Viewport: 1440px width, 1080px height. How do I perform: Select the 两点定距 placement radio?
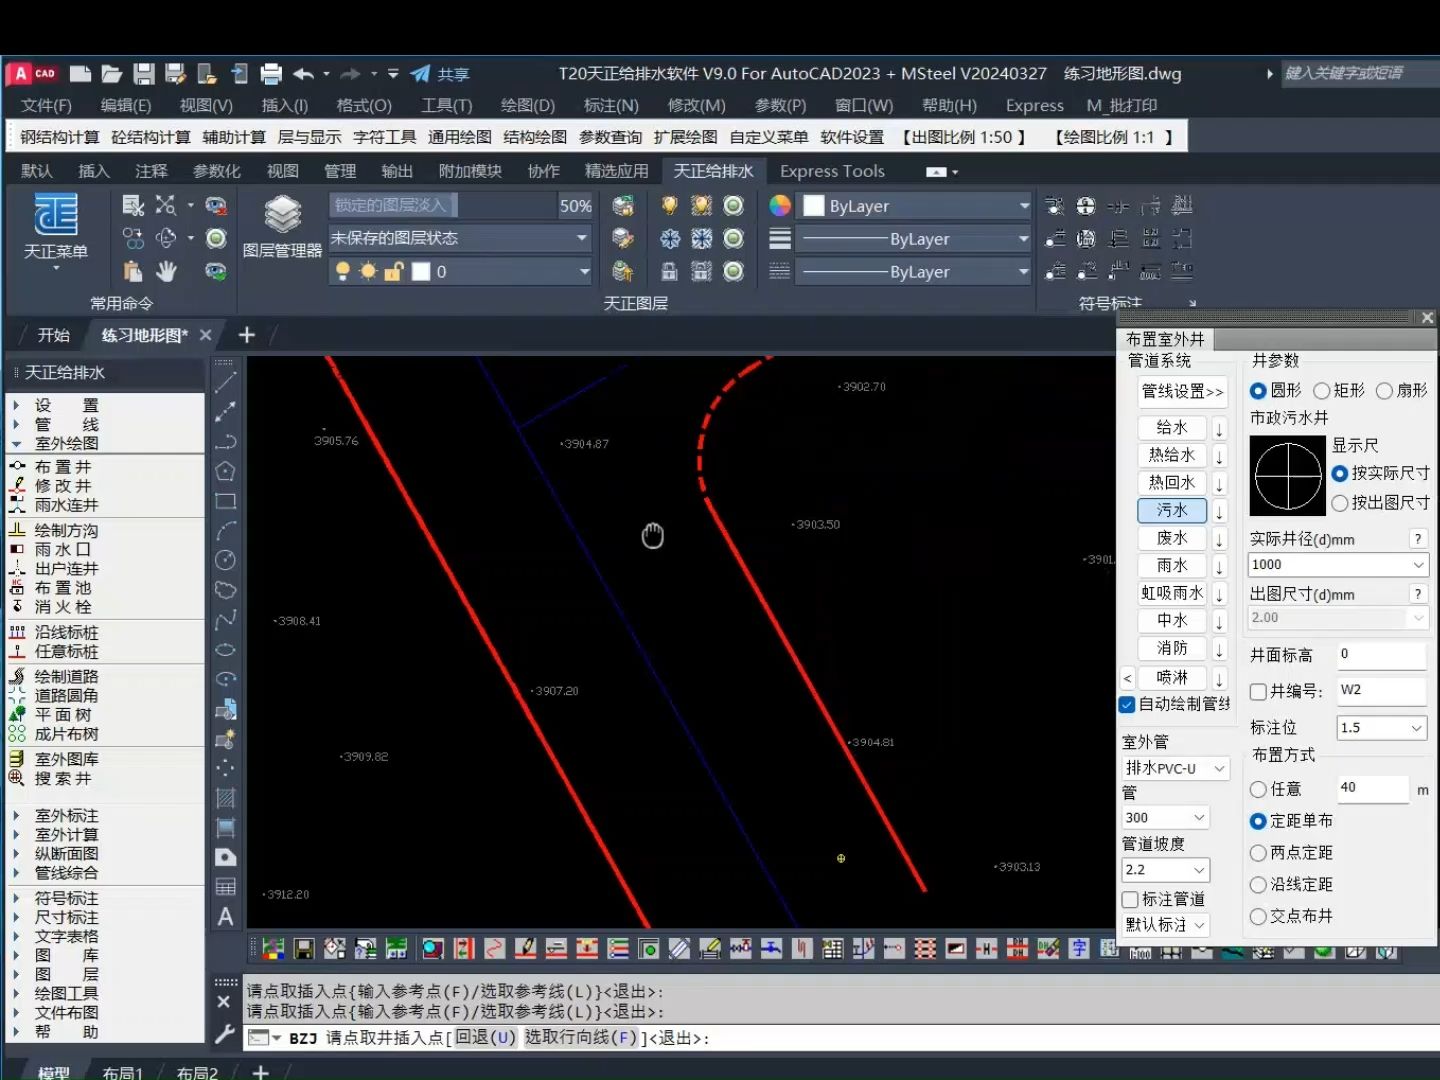pyautogui.click(x=1258, y=853)
